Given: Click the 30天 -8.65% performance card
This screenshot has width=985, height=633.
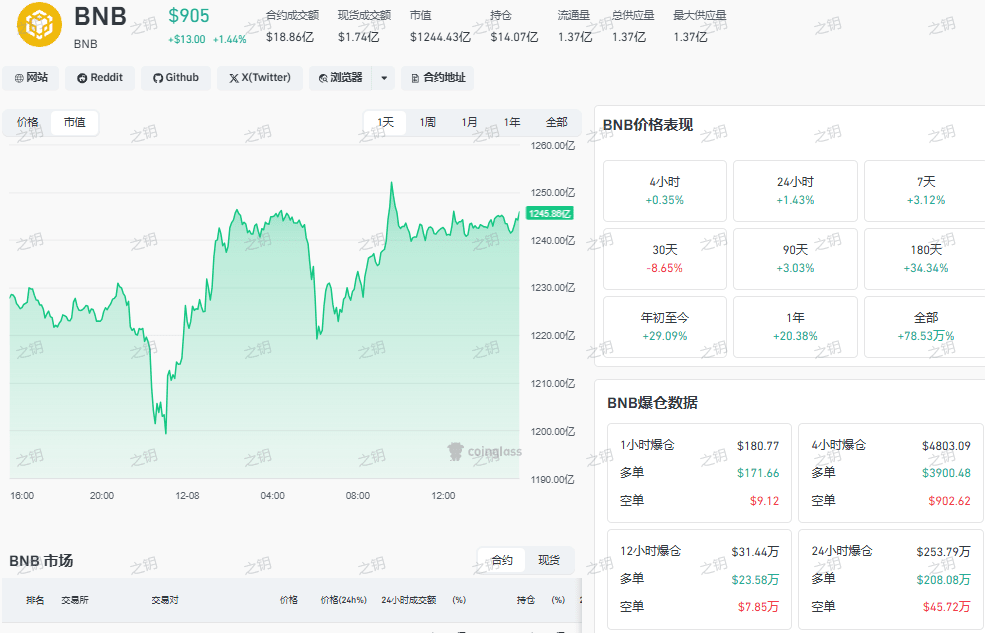Looking at the screenshot, I should 665,259.
